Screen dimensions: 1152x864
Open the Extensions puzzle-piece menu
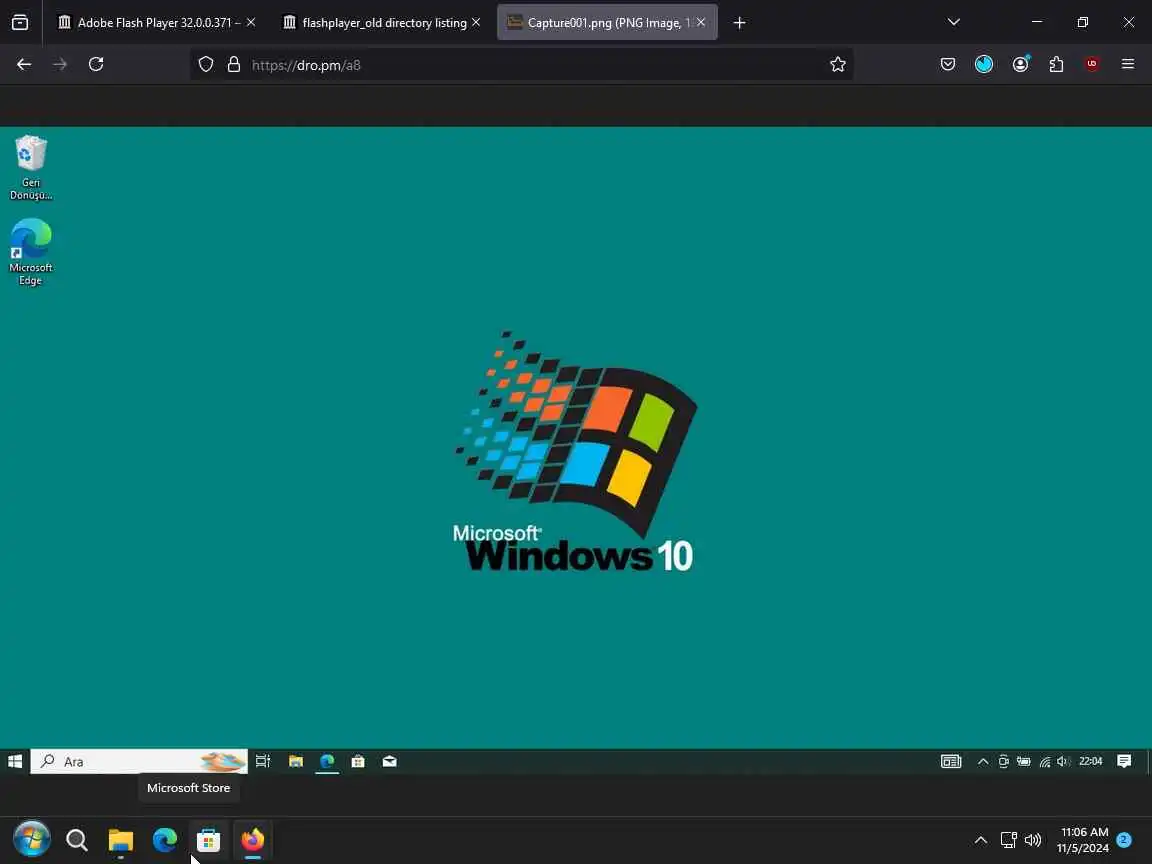click(1056, 65)
